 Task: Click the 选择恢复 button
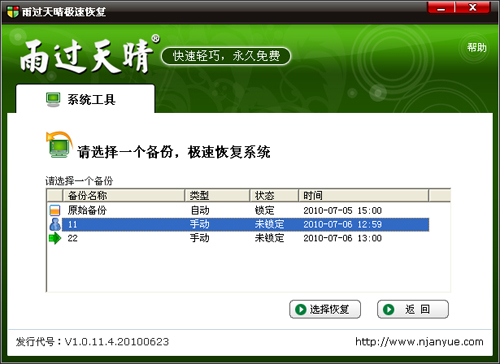[x=325, y=309]
